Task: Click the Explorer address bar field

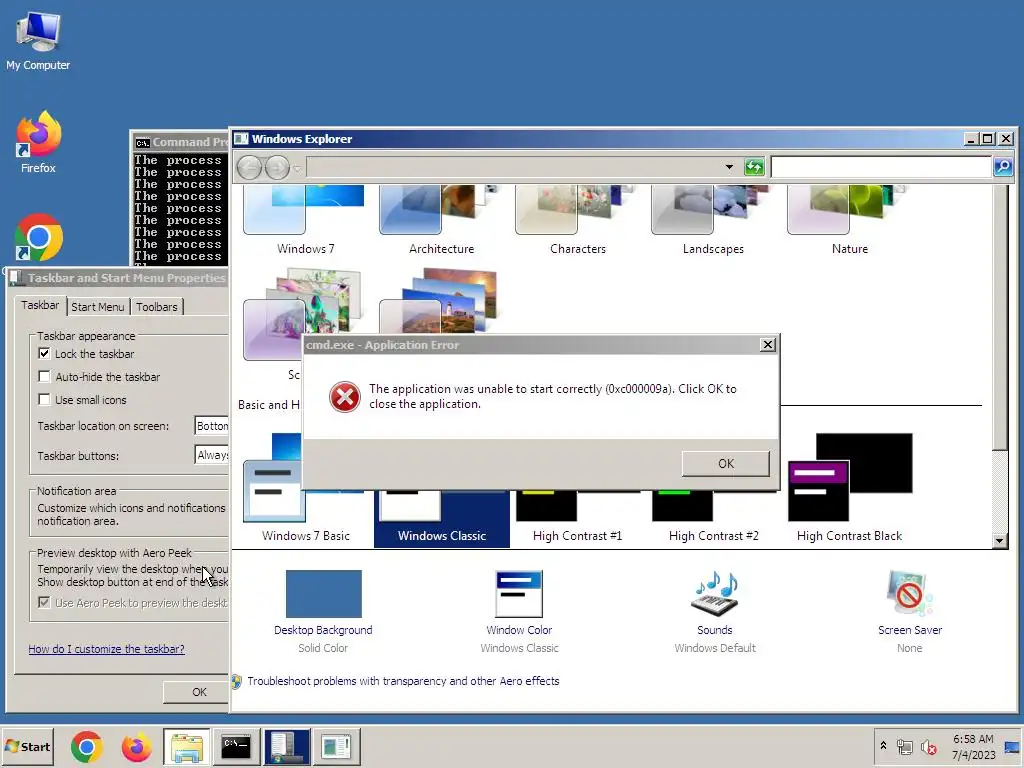Action: tap(515, 167)
